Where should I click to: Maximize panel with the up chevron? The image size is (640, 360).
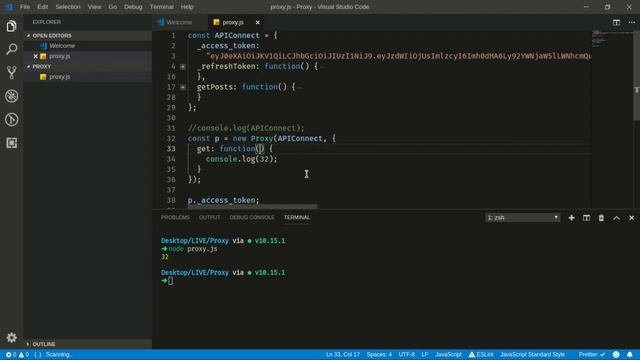(x=616, y=218)
